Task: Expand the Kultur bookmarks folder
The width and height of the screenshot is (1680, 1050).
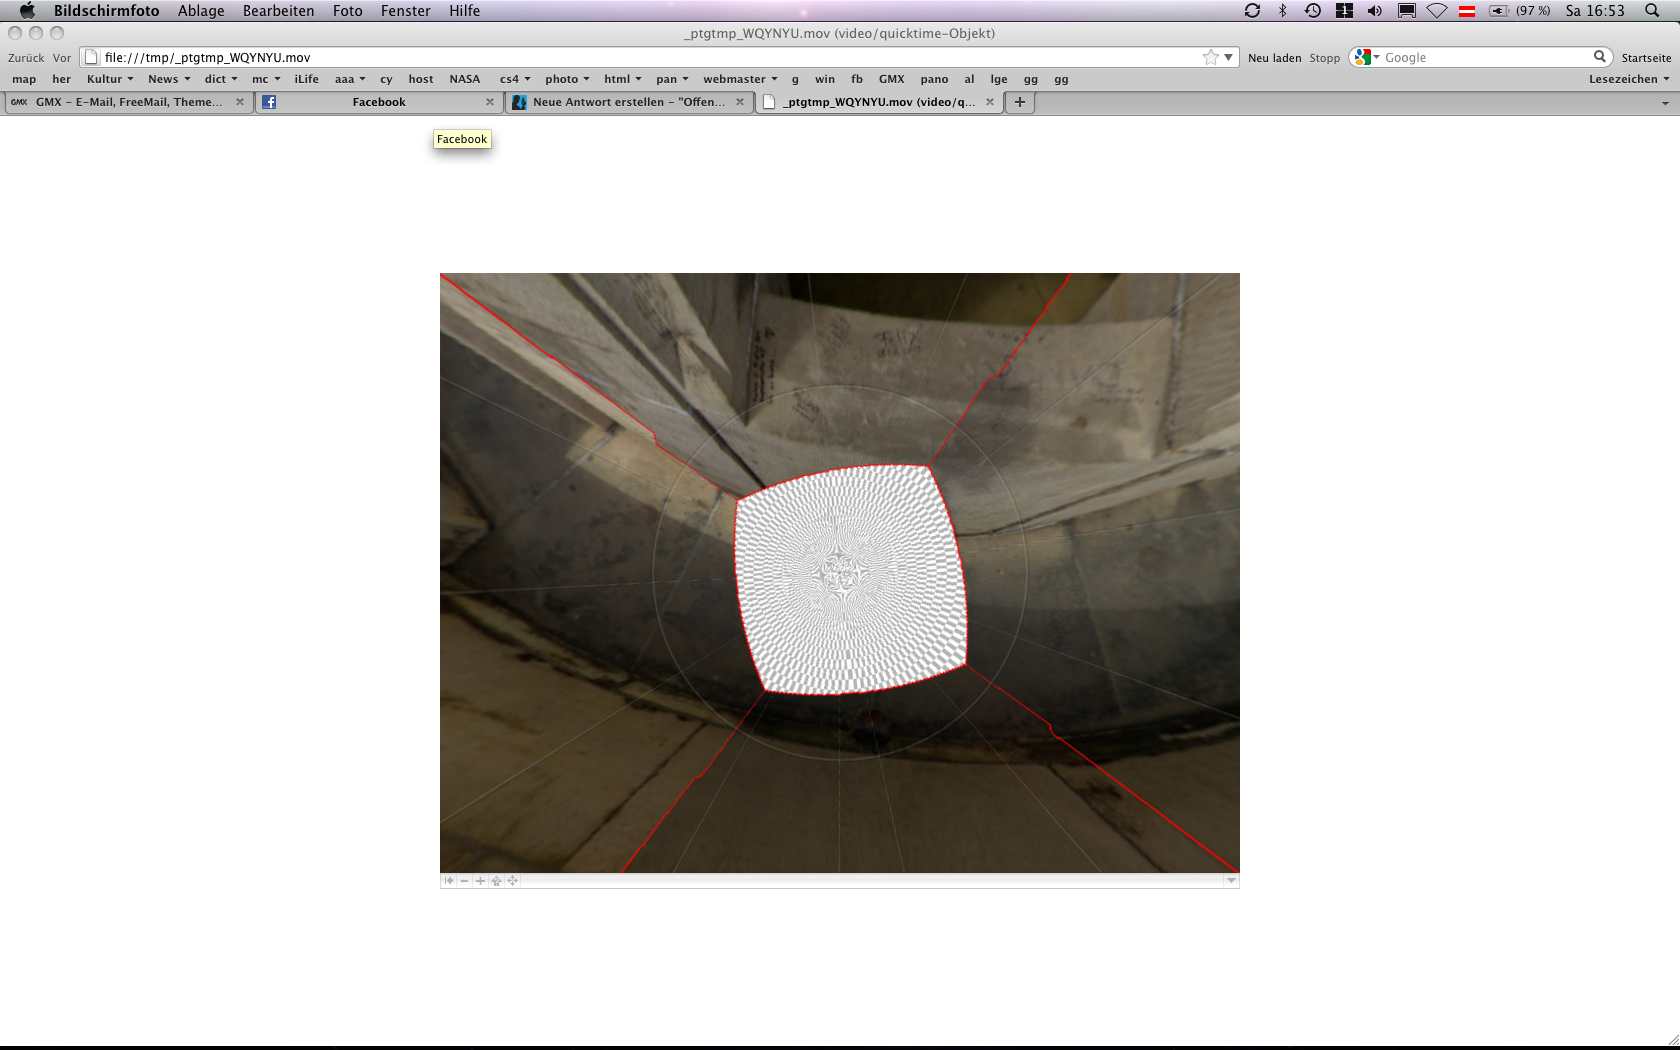Action: [109, 79]
